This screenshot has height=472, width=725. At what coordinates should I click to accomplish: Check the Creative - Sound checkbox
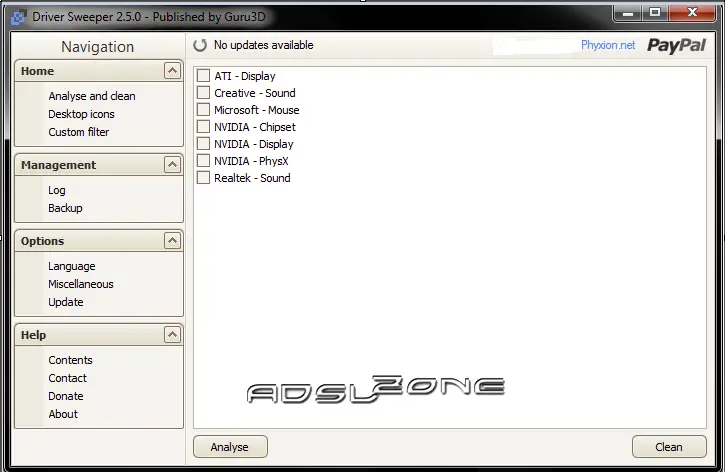[x=203, y=92]
